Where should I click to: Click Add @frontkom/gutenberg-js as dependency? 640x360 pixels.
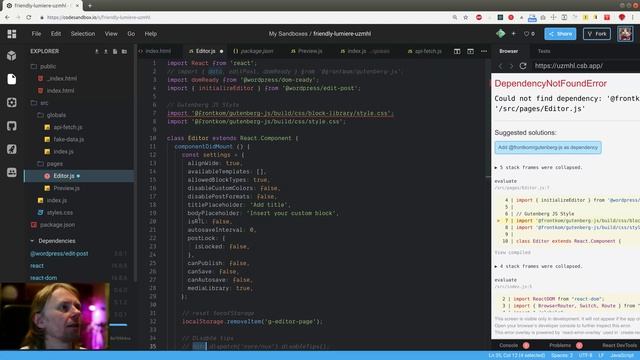(548, 147)
